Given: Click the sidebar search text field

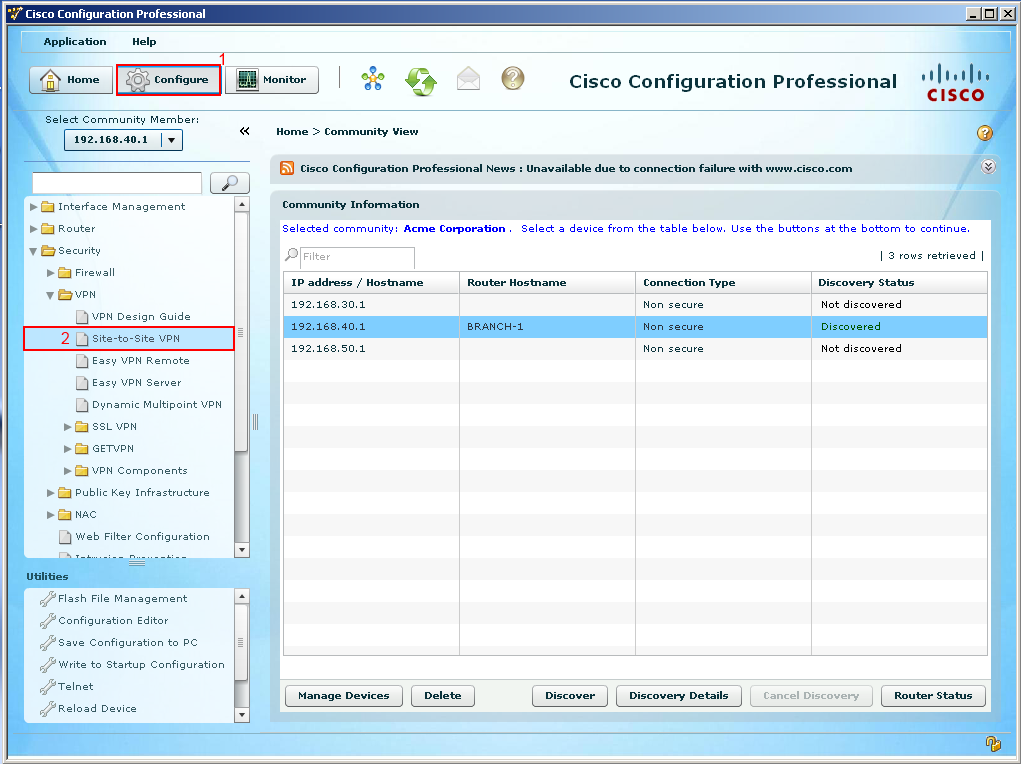Looking at the screenshot, I should (x=117, y=183).
